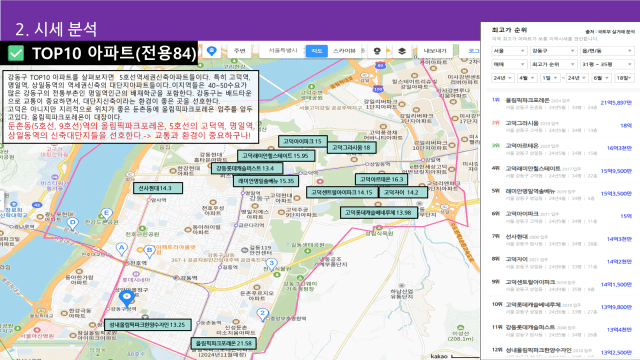Screen dimensions: 640x360
Task: Open the map layers stack icon
Action: coord(402,51)
